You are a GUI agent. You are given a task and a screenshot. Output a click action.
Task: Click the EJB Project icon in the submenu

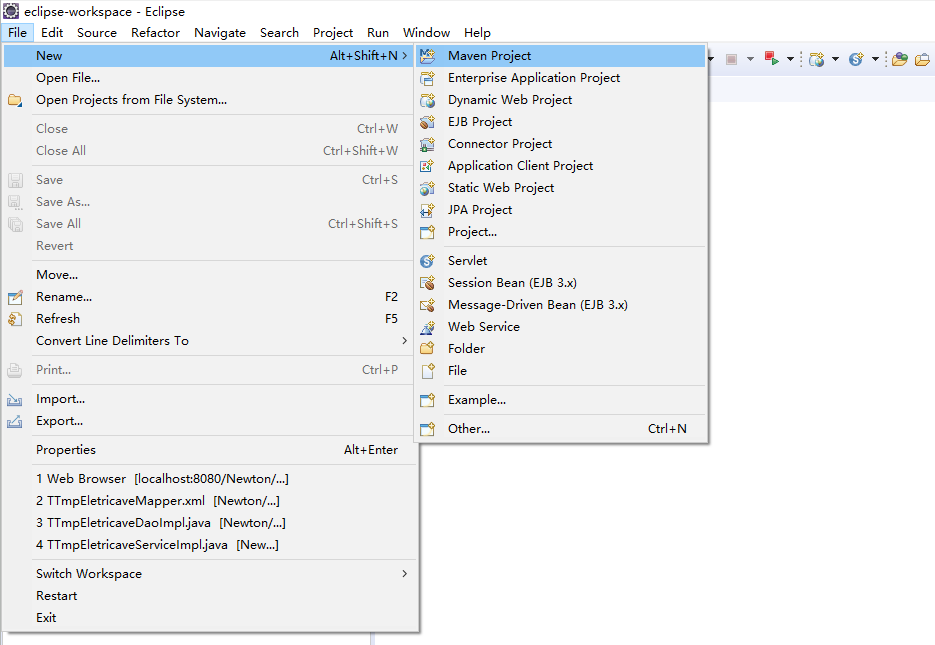tap(428, 121)
